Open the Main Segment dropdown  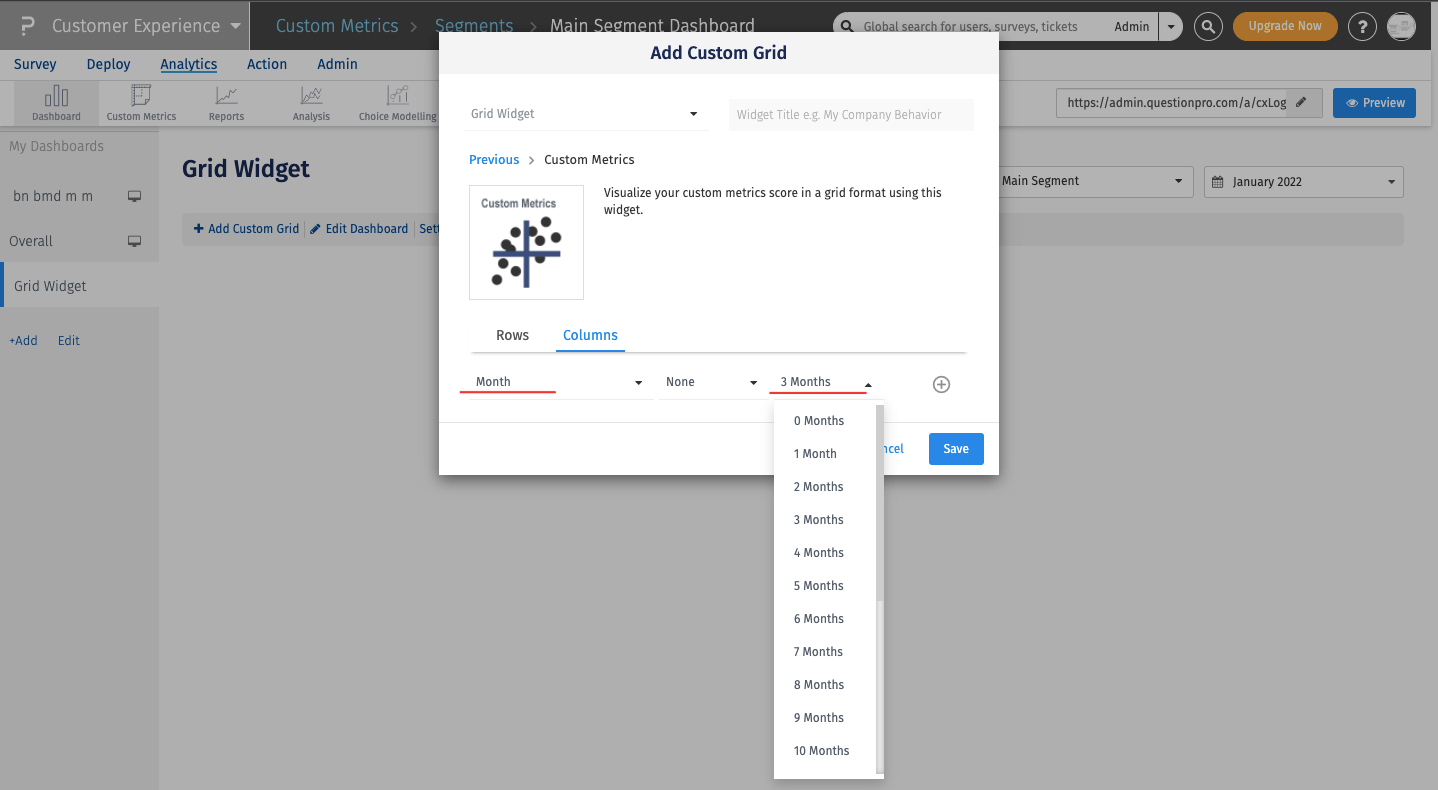(x=1095, y=181)
